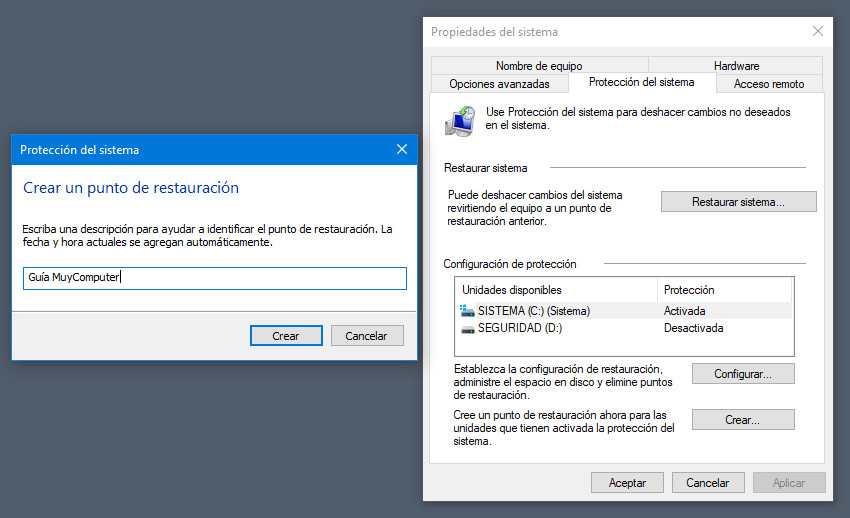Click the Desactivada status for SEGURIDAD drive
The image size is (850, 518).
tap(693, 328)
